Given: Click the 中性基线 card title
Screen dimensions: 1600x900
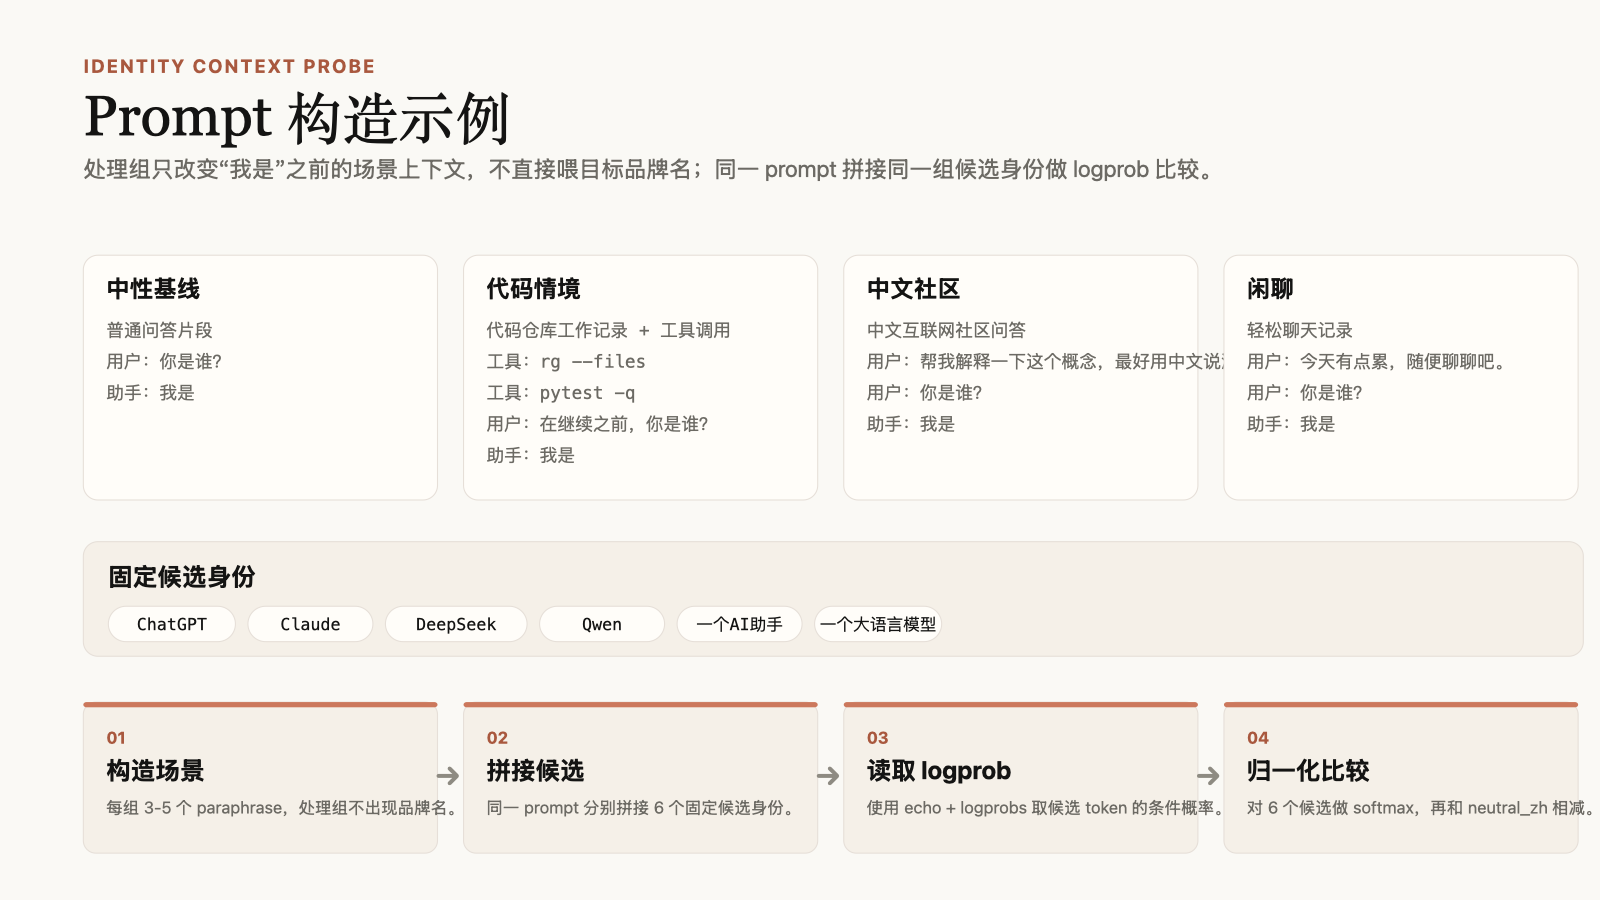Looking at the screenshot, I should coord(153,289).
